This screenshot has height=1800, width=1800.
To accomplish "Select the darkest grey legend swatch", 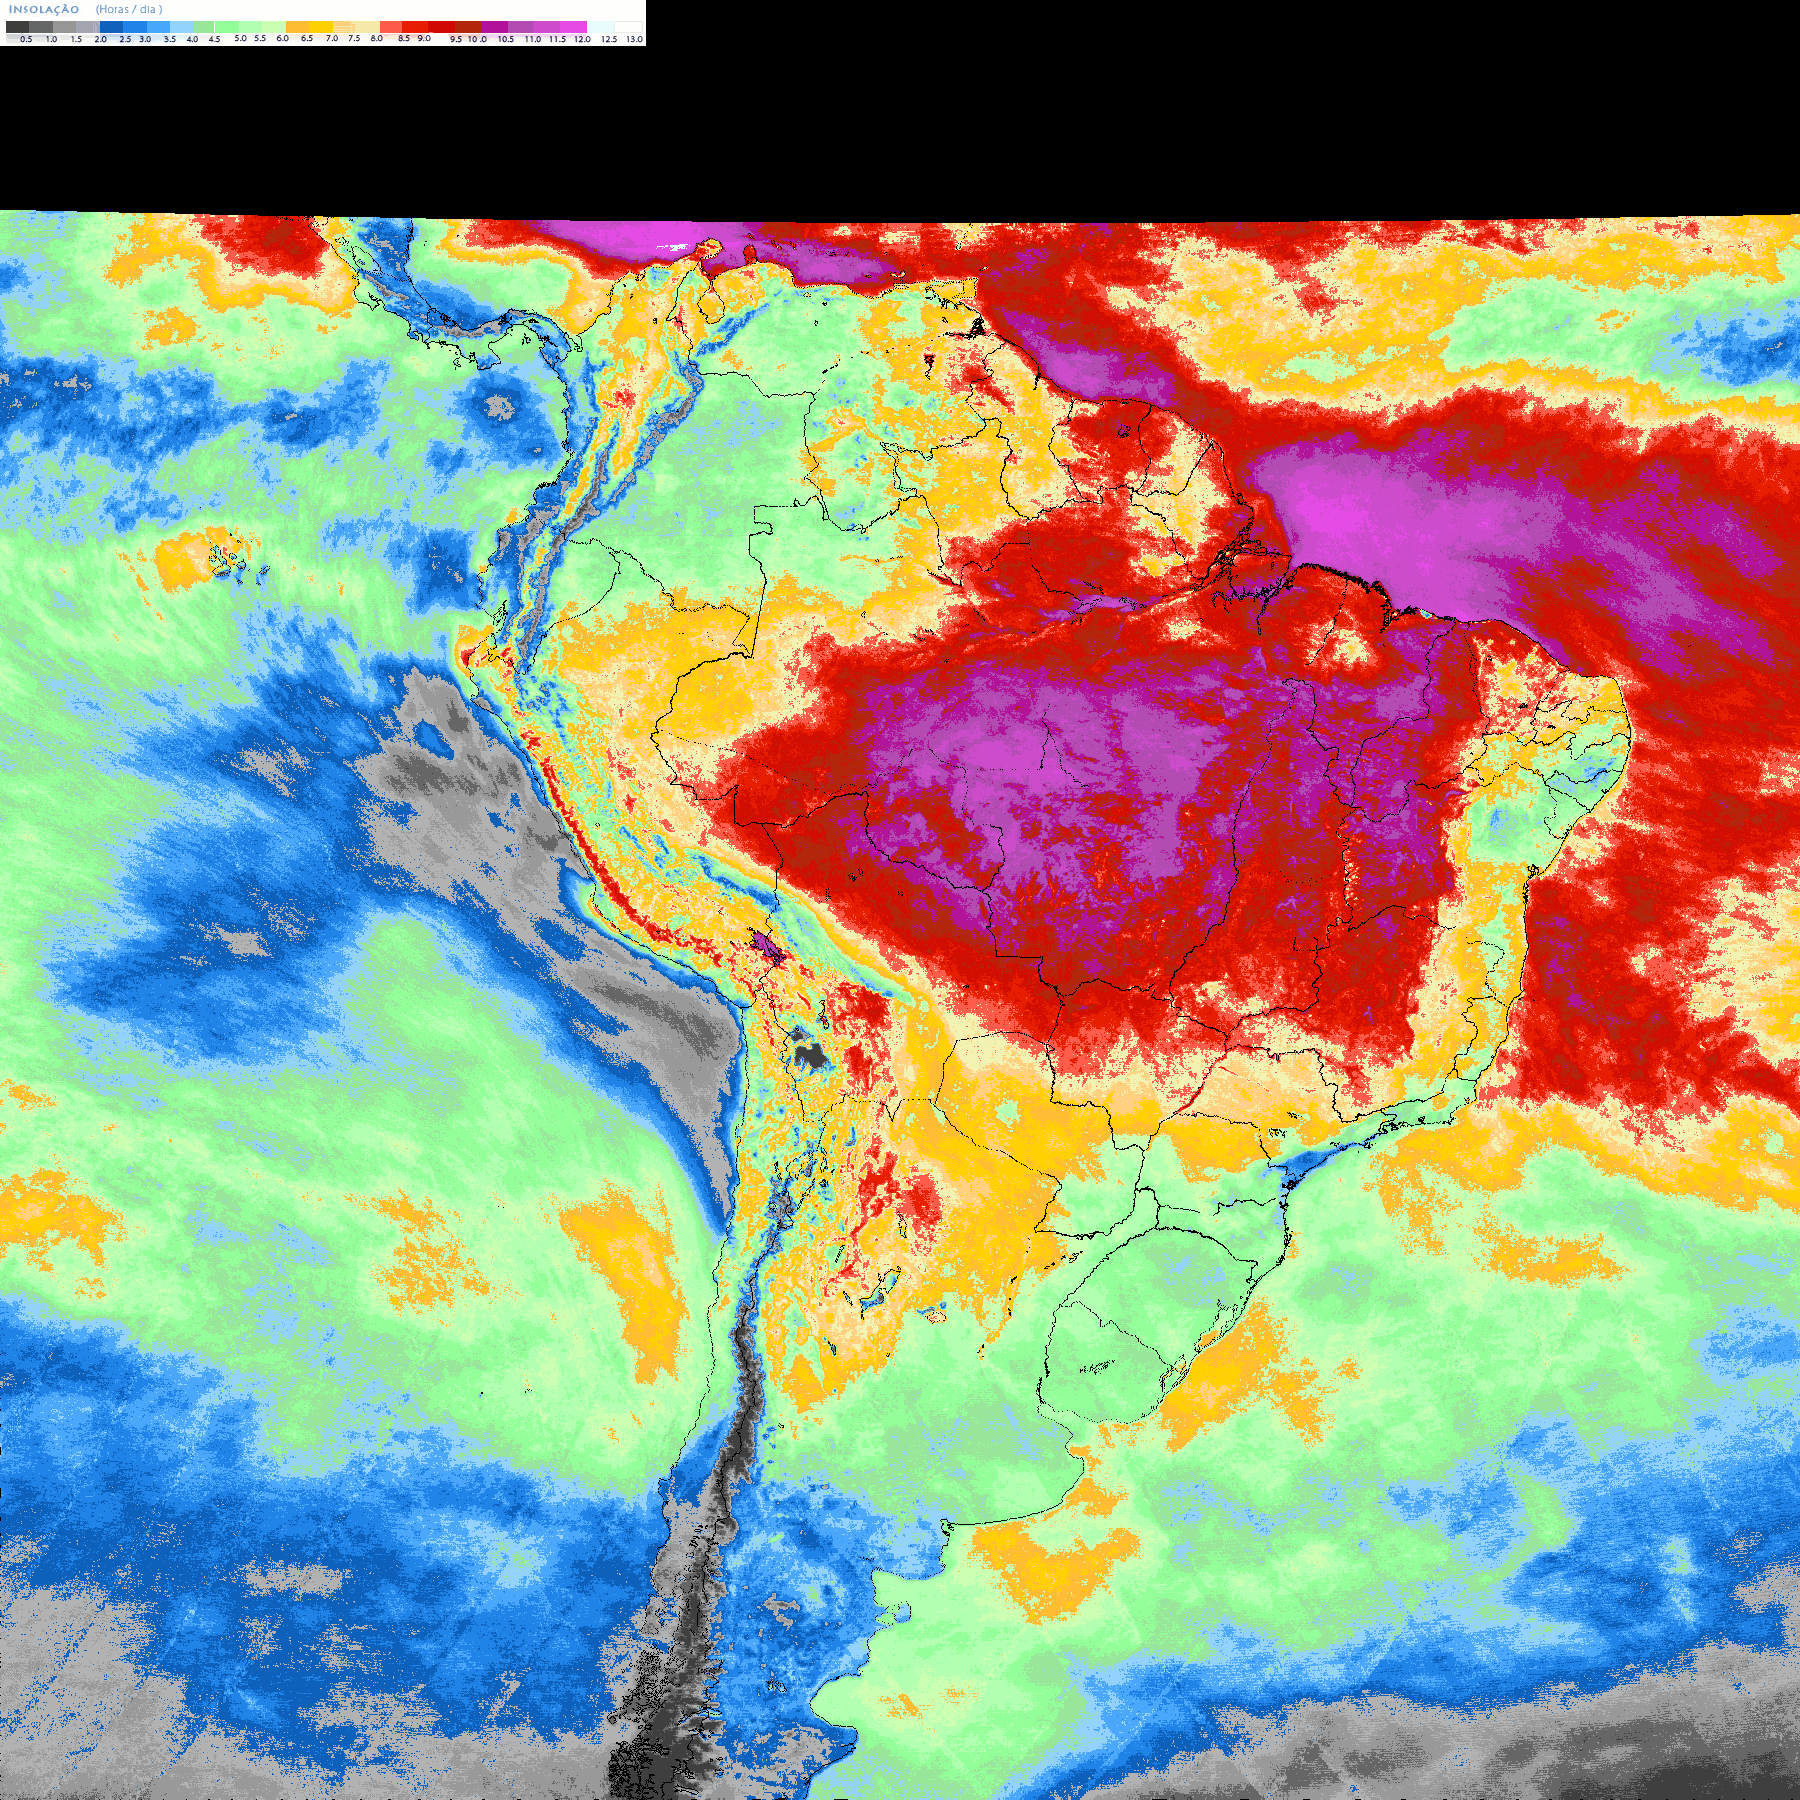I will (x=17, y=27).
